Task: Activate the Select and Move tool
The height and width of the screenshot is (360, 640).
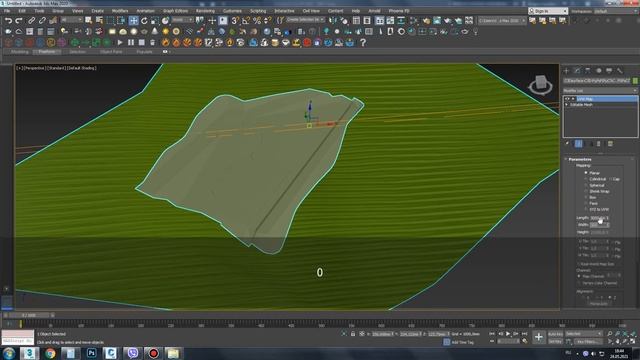Action: click(133, 20)
